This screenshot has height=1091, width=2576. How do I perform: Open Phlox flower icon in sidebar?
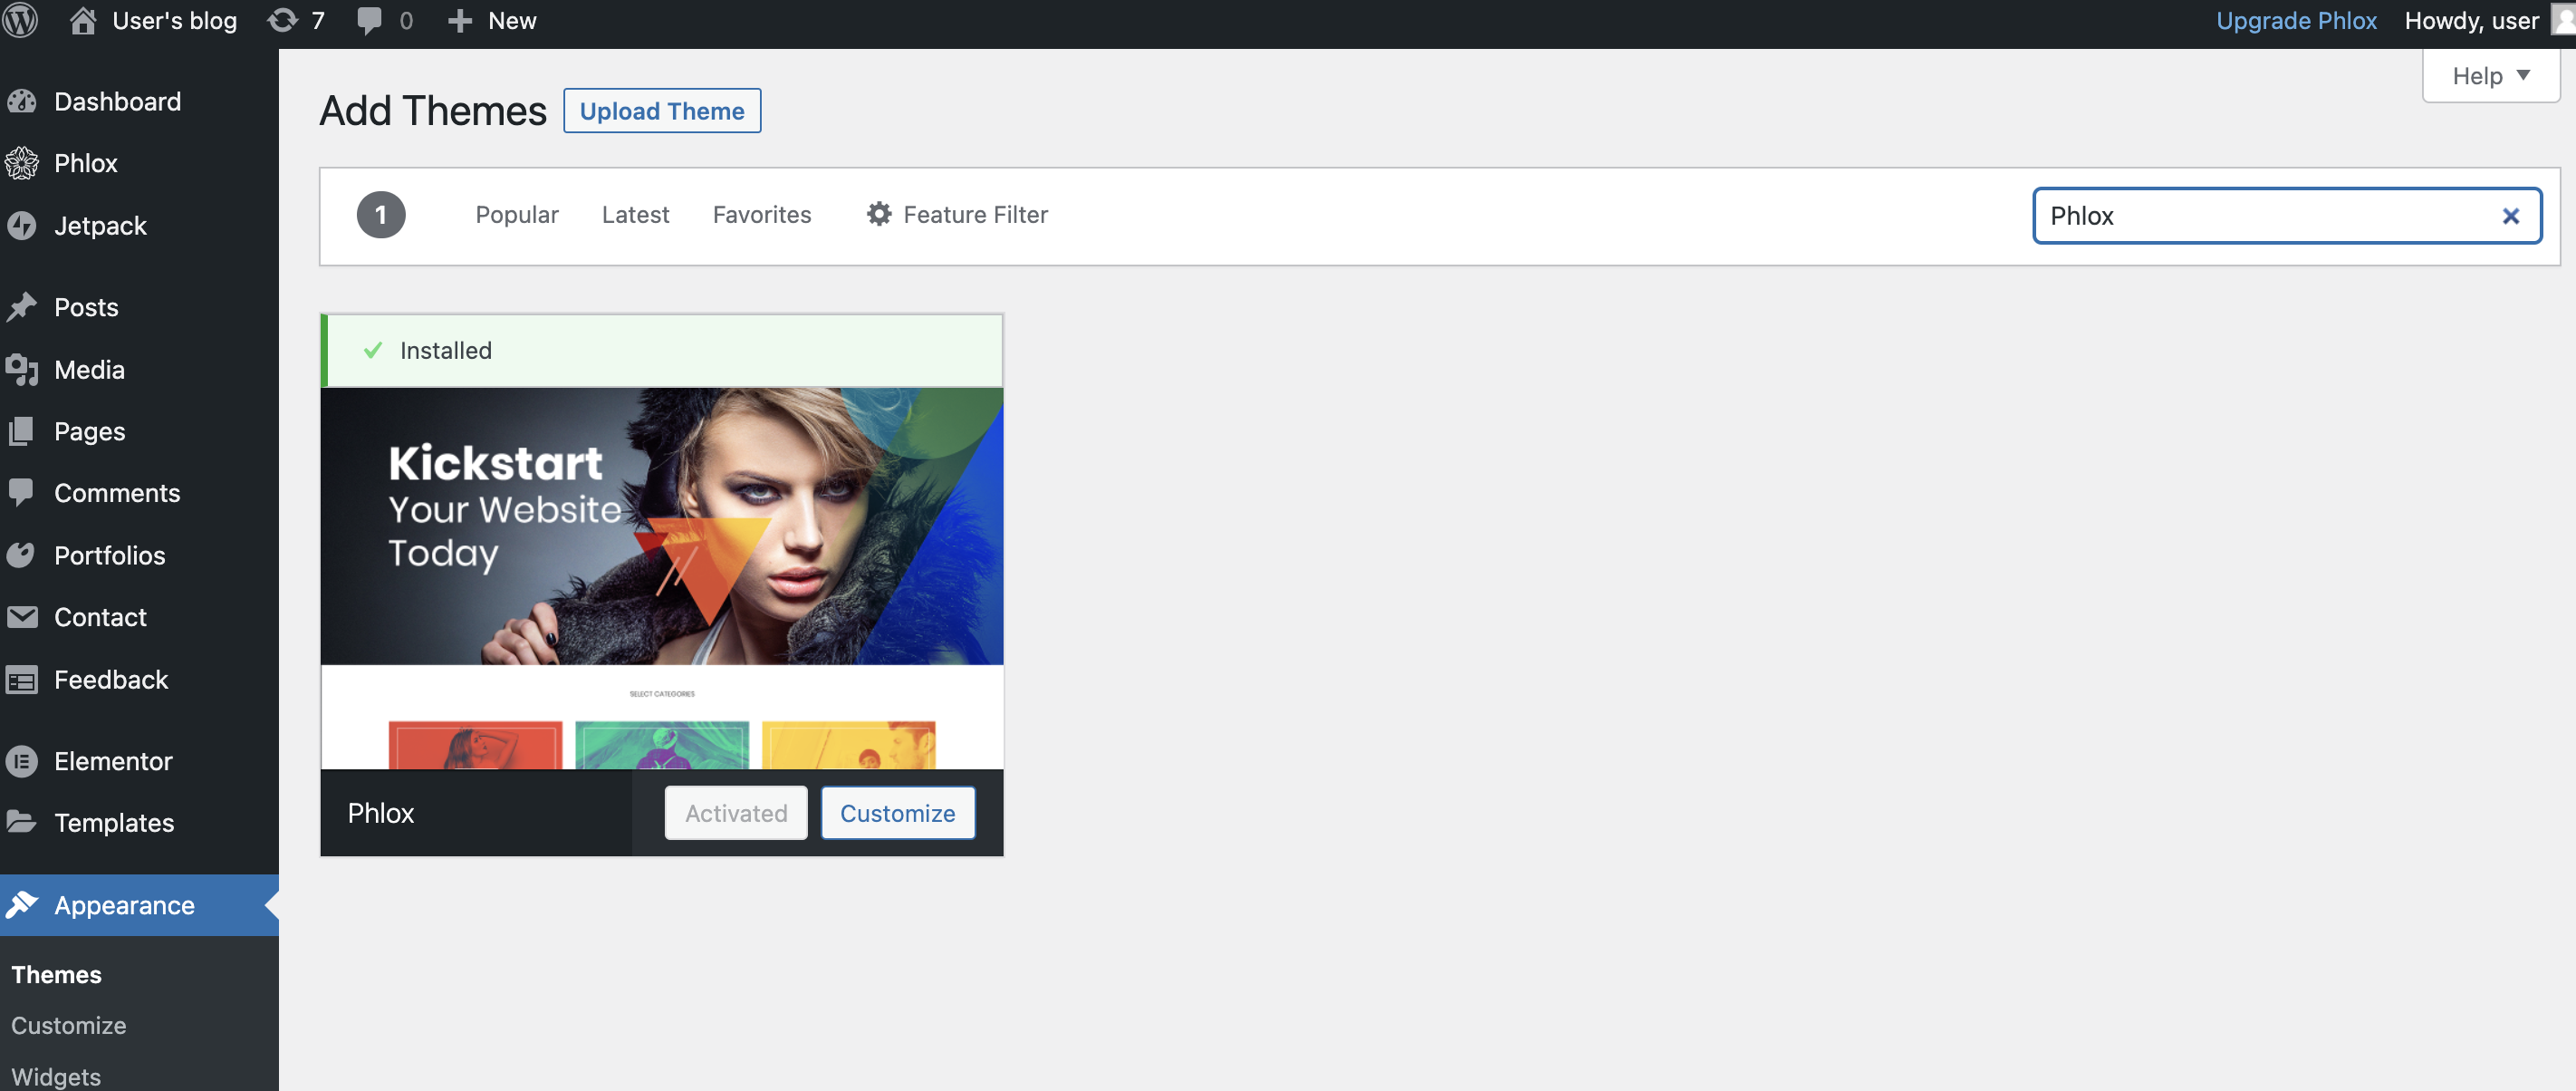click(21, 163)
